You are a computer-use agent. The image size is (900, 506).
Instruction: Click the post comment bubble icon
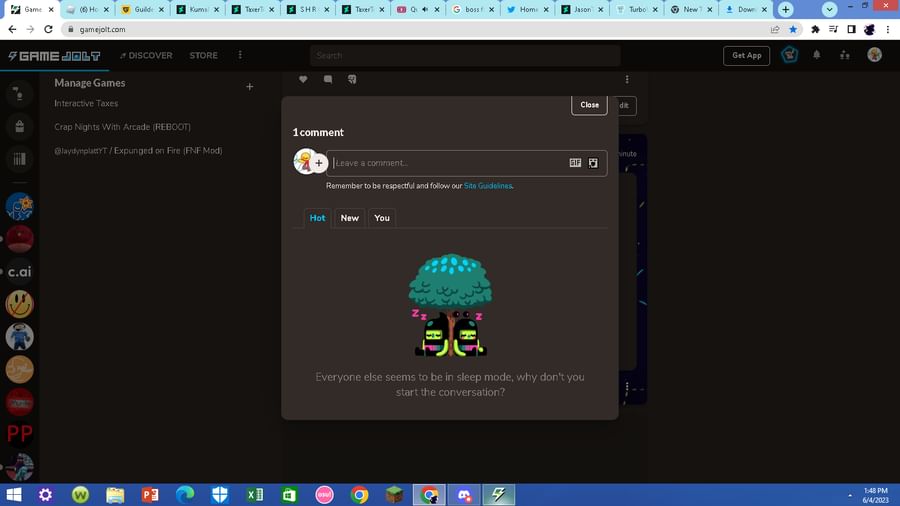coord(328,79)
